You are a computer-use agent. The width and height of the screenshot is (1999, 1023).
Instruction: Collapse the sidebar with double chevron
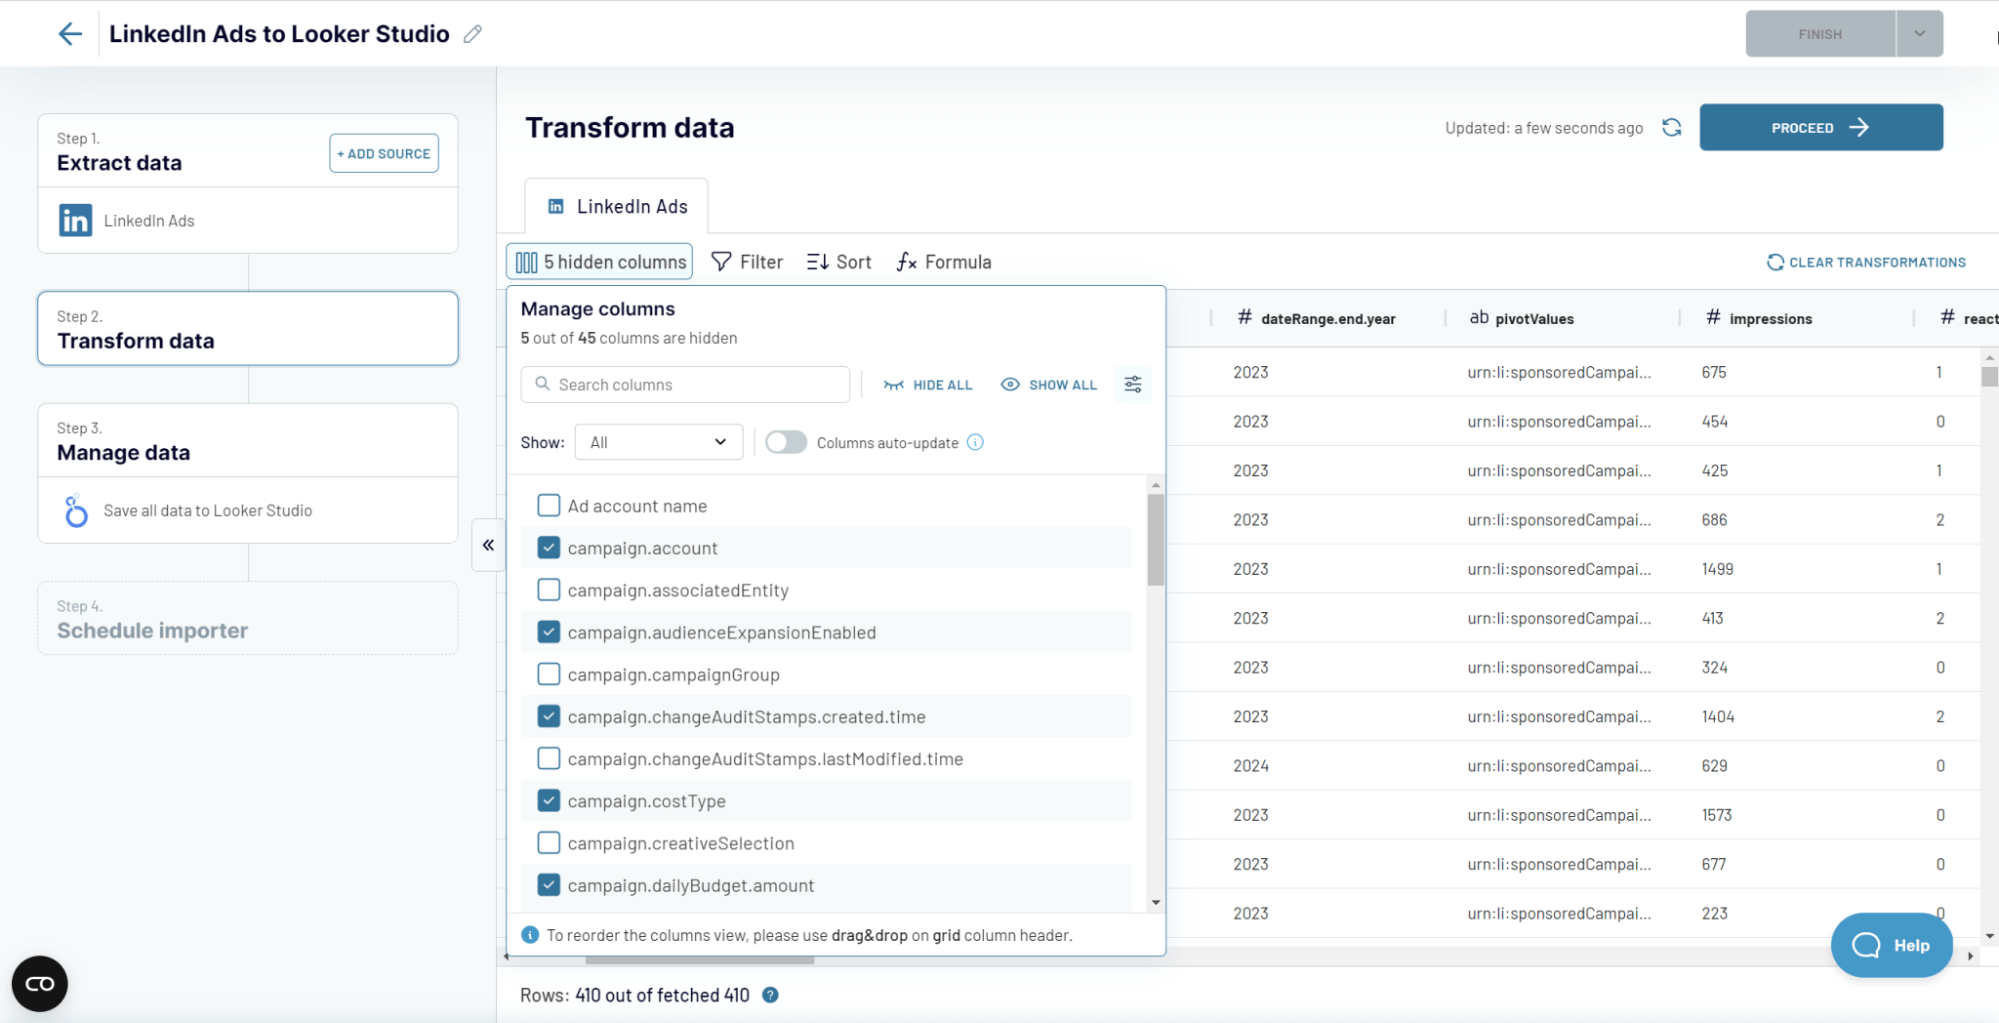click(488, 545)
